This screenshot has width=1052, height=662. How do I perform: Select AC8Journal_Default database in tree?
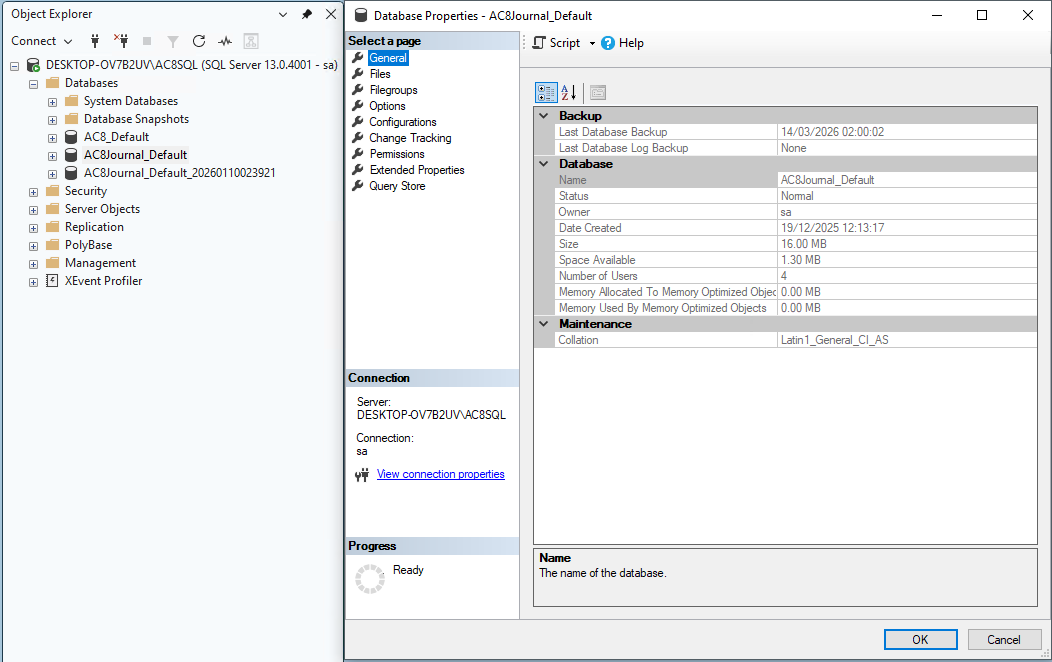pos(135,155)
